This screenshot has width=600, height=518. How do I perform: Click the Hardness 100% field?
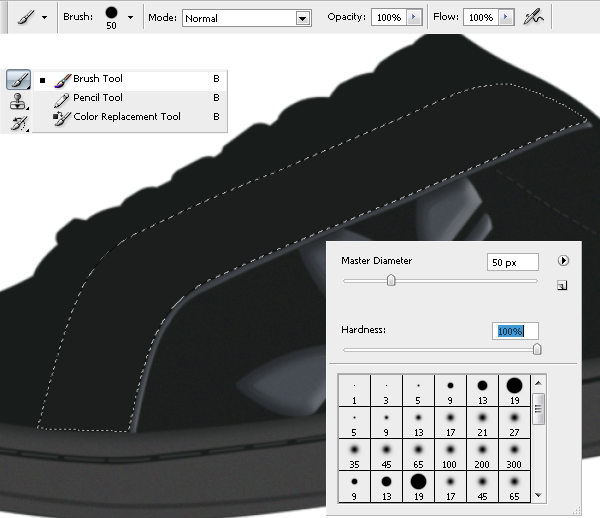pyautogui.click(x=515, y=331)
